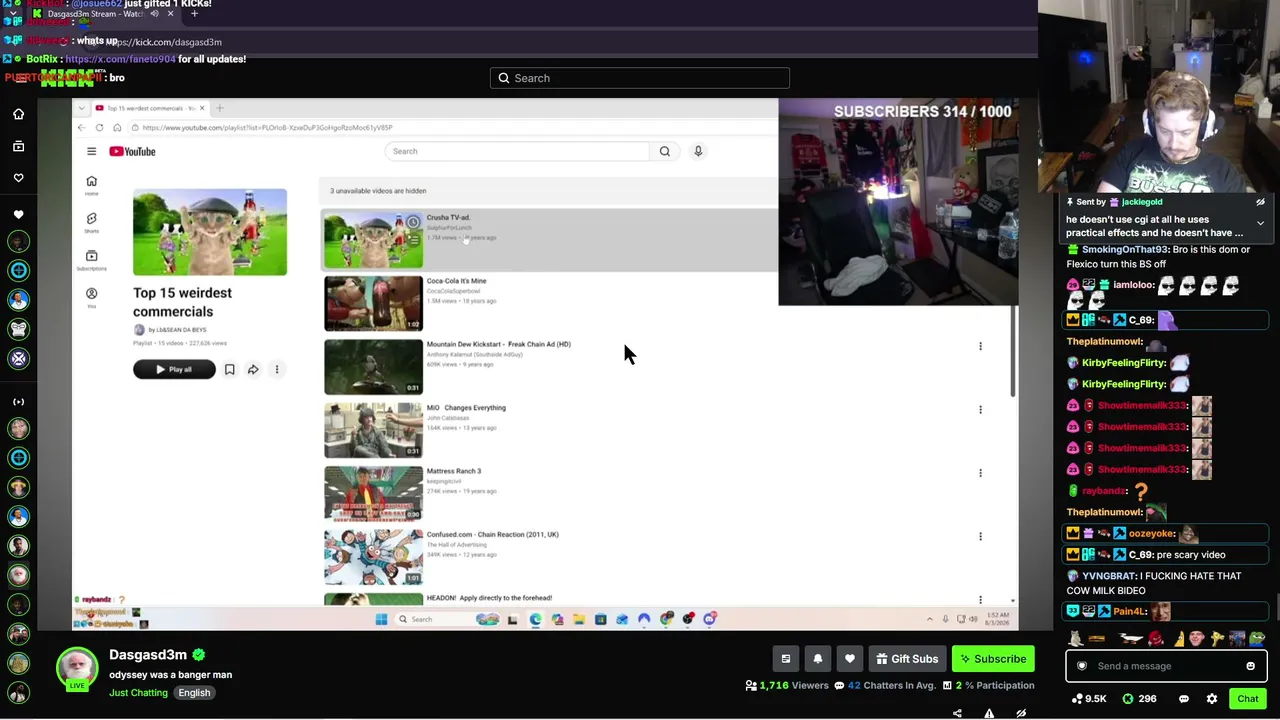
Task: Select the Top 15 weirdest commercials browser tab
Action: coord(148,108)
